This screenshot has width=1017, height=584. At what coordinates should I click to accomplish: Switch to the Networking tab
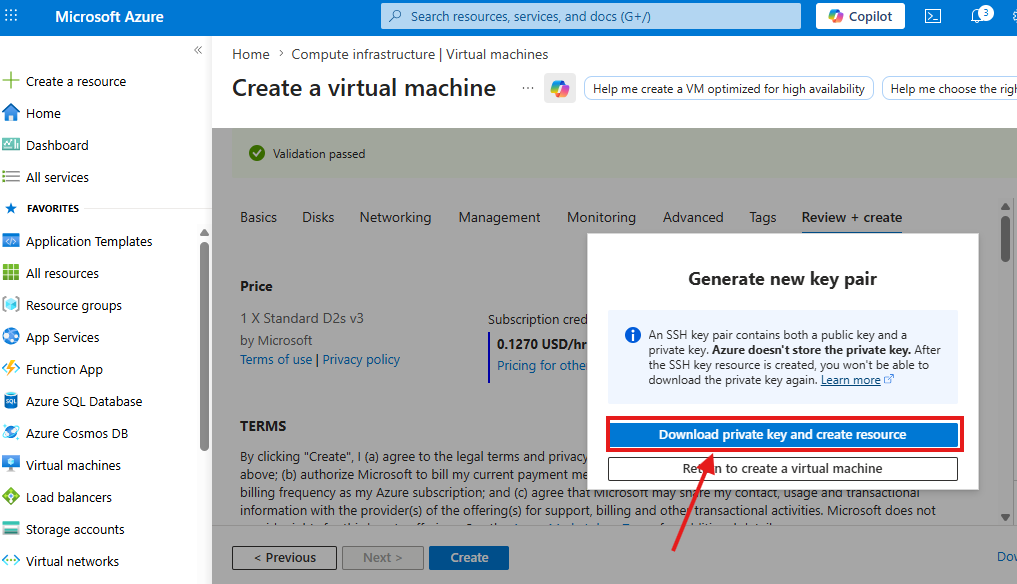[395, 217]
